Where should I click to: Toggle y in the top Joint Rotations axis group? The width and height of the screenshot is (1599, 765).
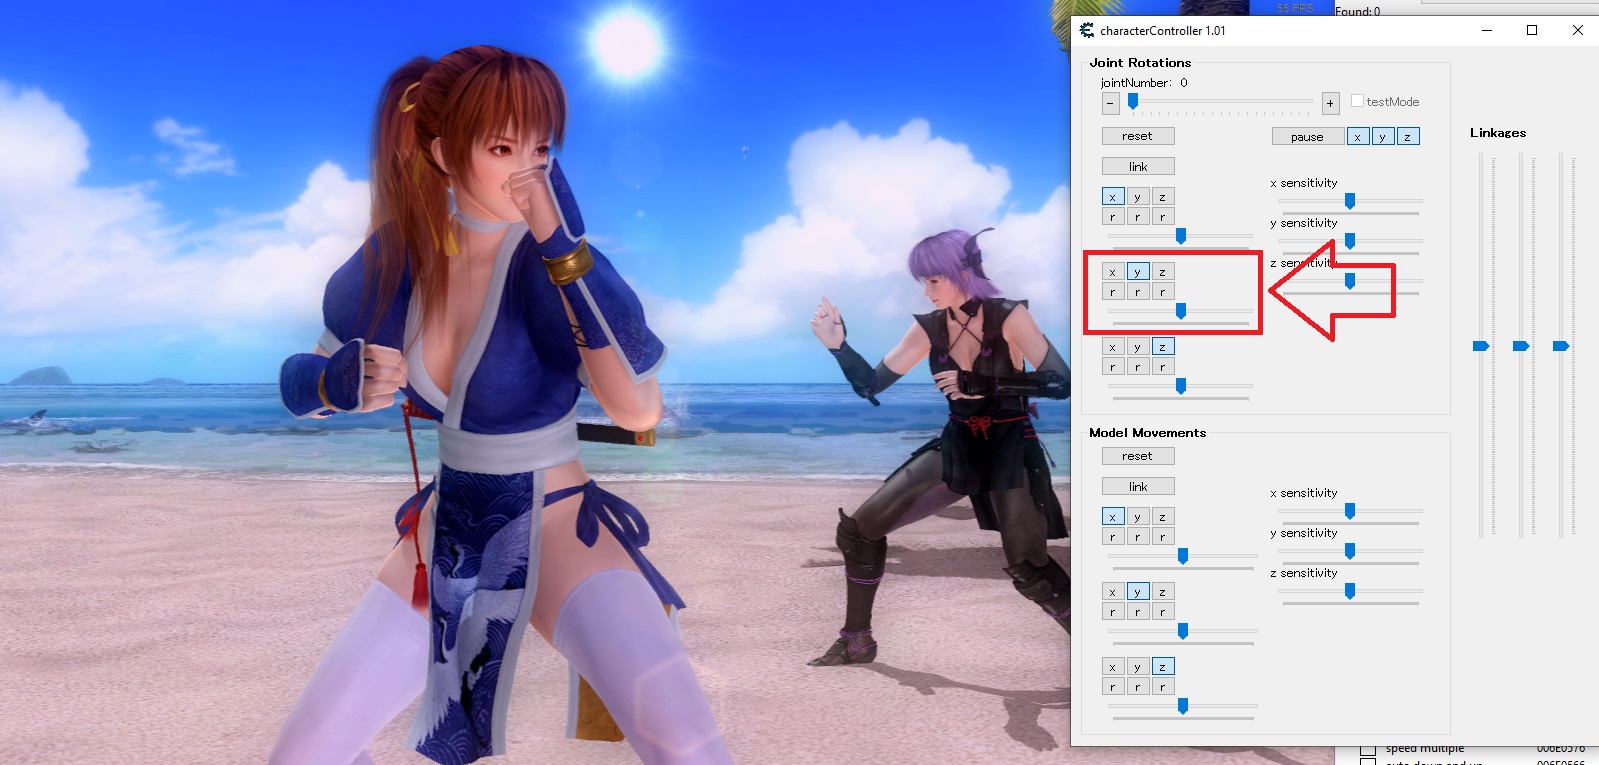point(1137,197)
